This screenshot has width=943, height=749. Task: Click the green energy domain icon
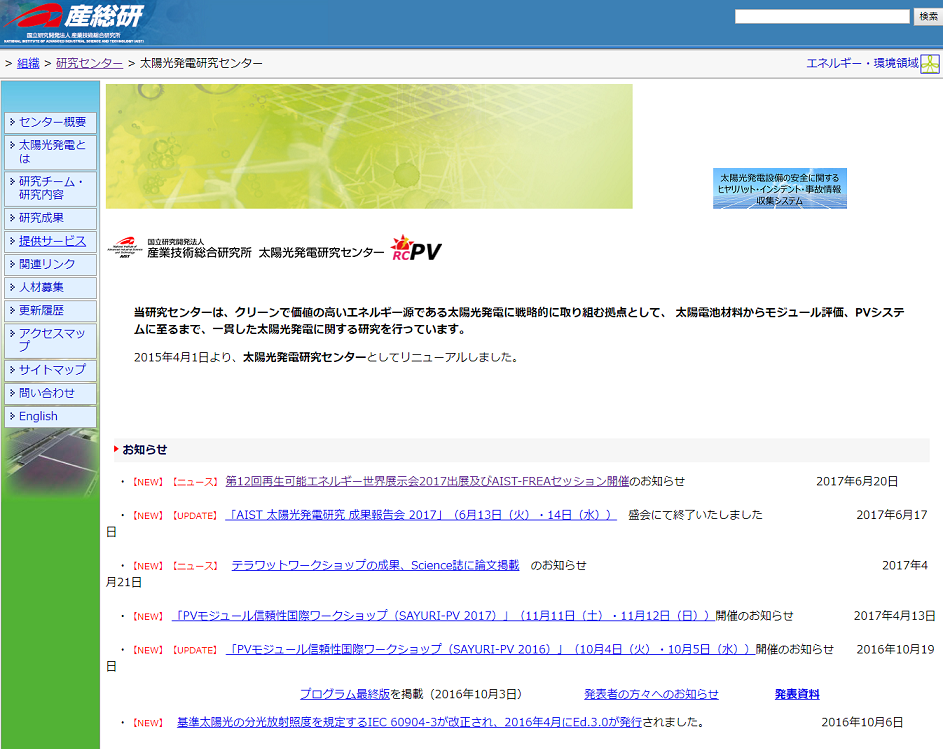click(930, 64)
